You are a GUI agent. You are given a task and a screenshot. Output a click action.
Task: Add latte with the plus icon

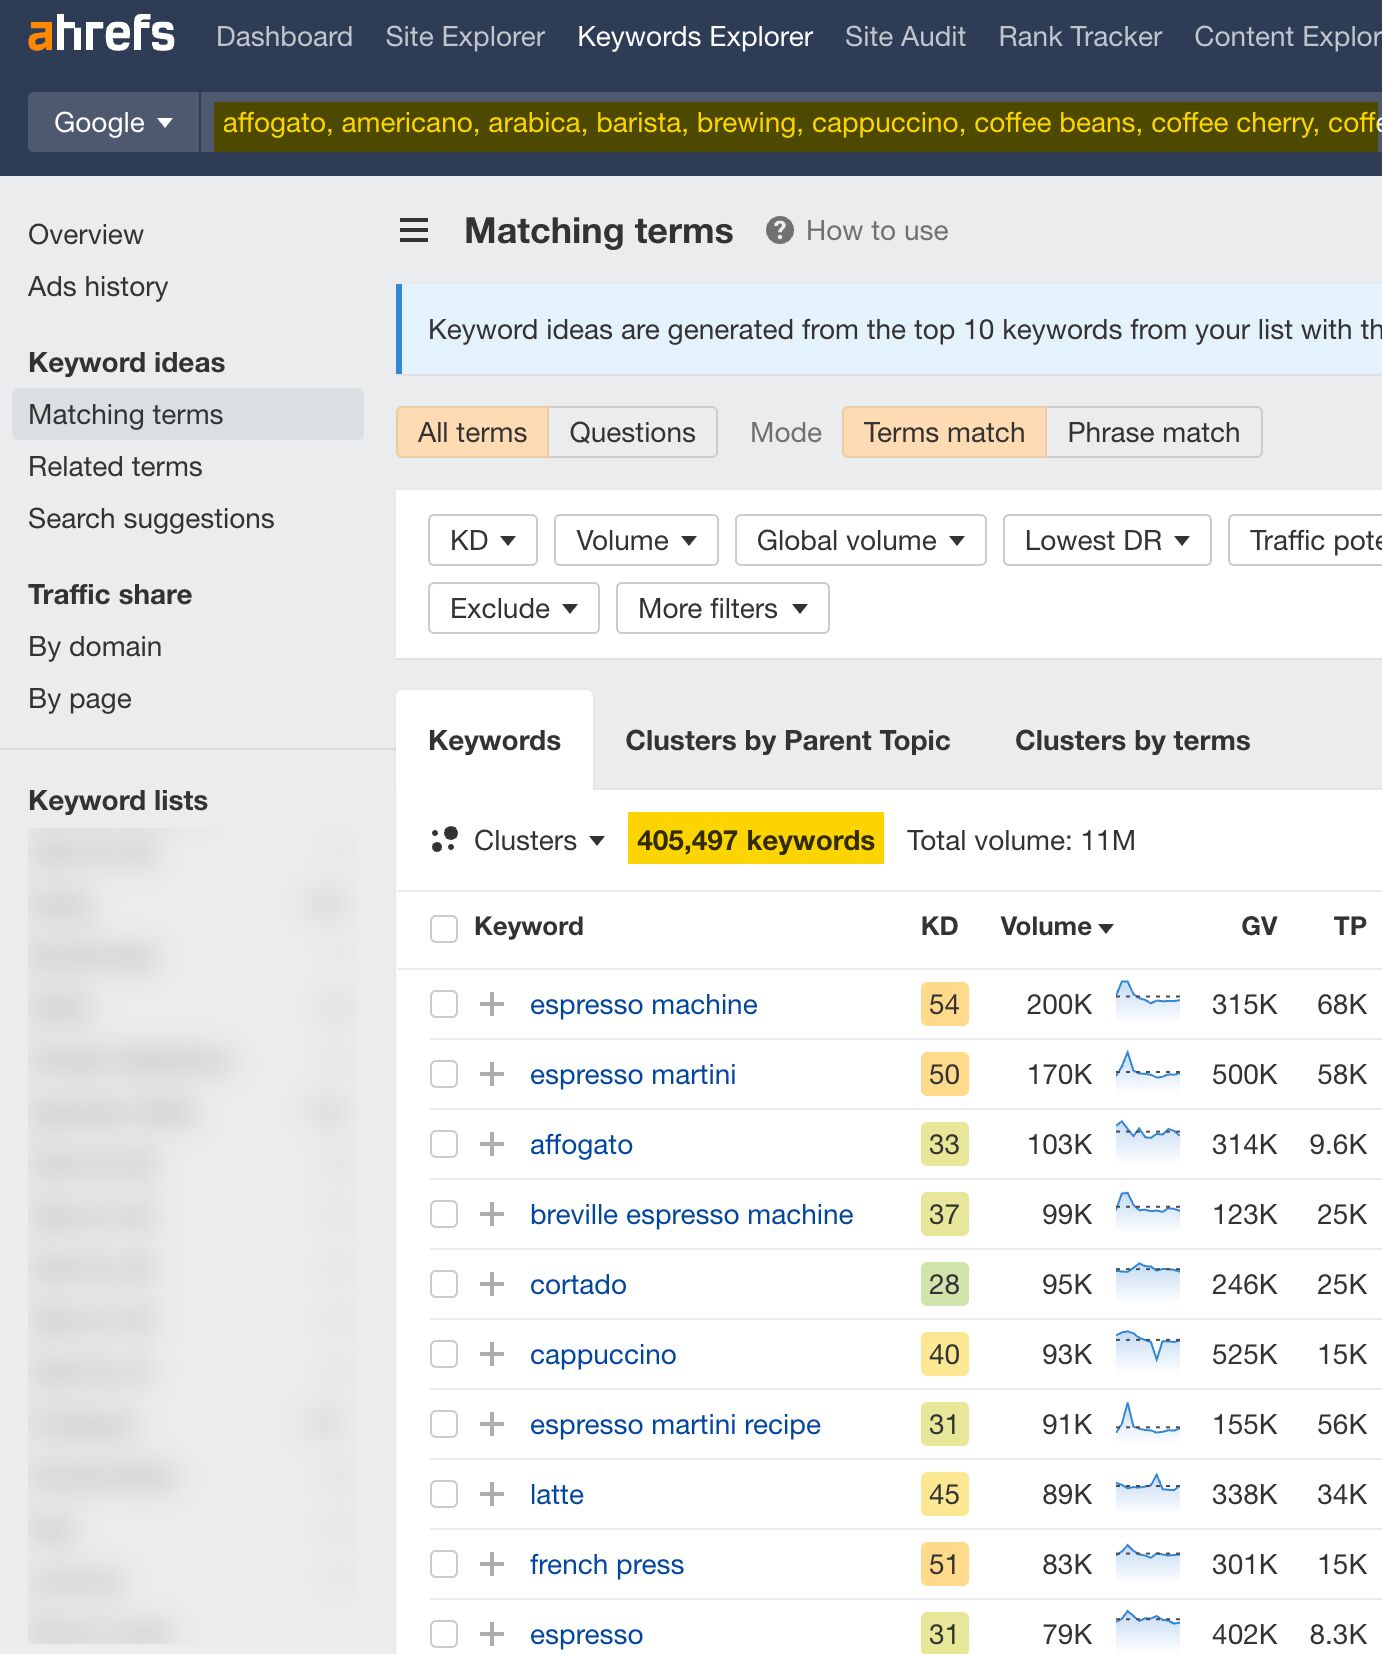pos(492,1494)
